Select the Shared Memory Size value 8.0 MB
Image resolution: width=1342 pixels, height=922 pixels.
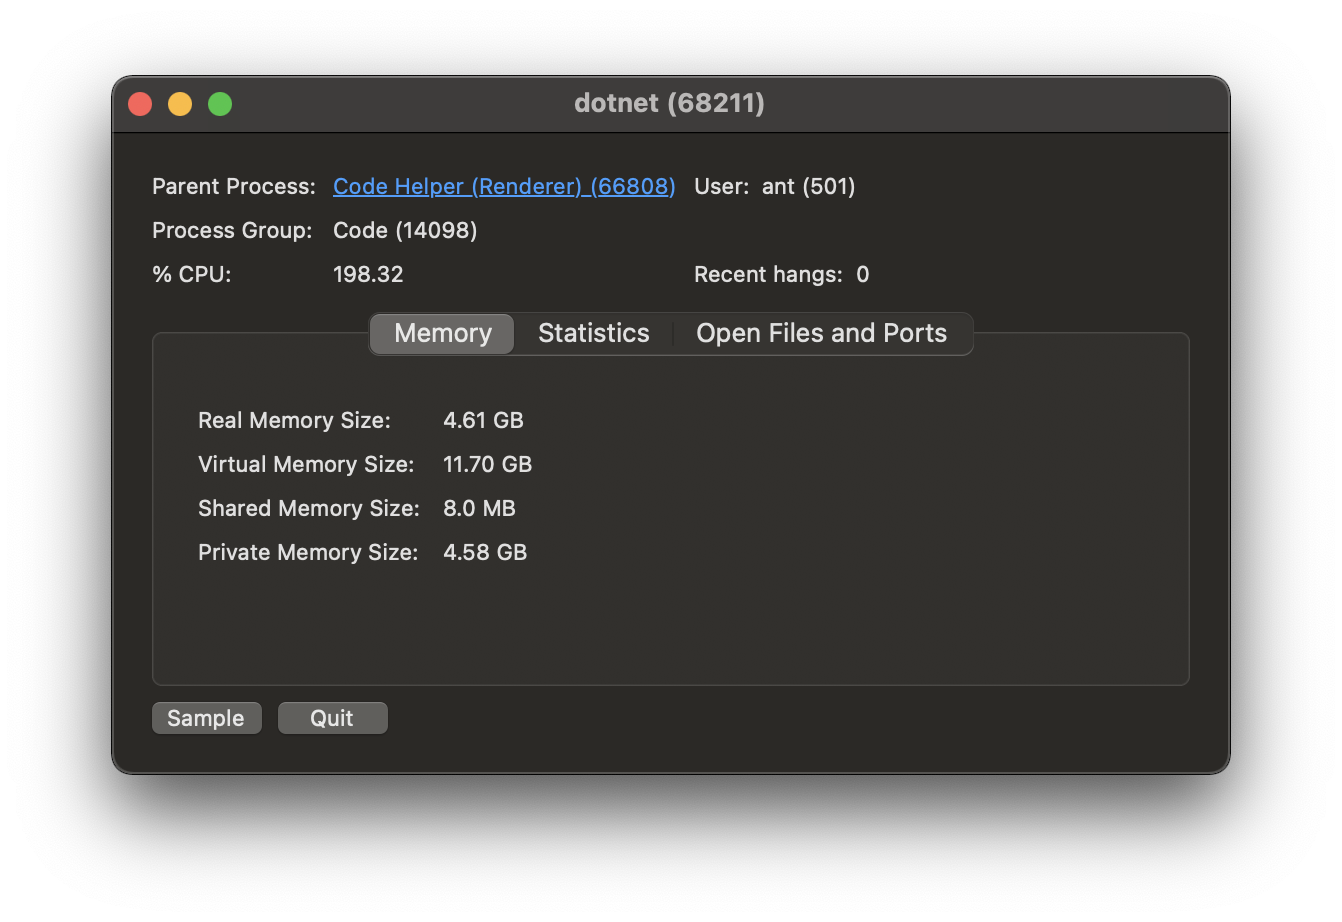click(479, 508)
